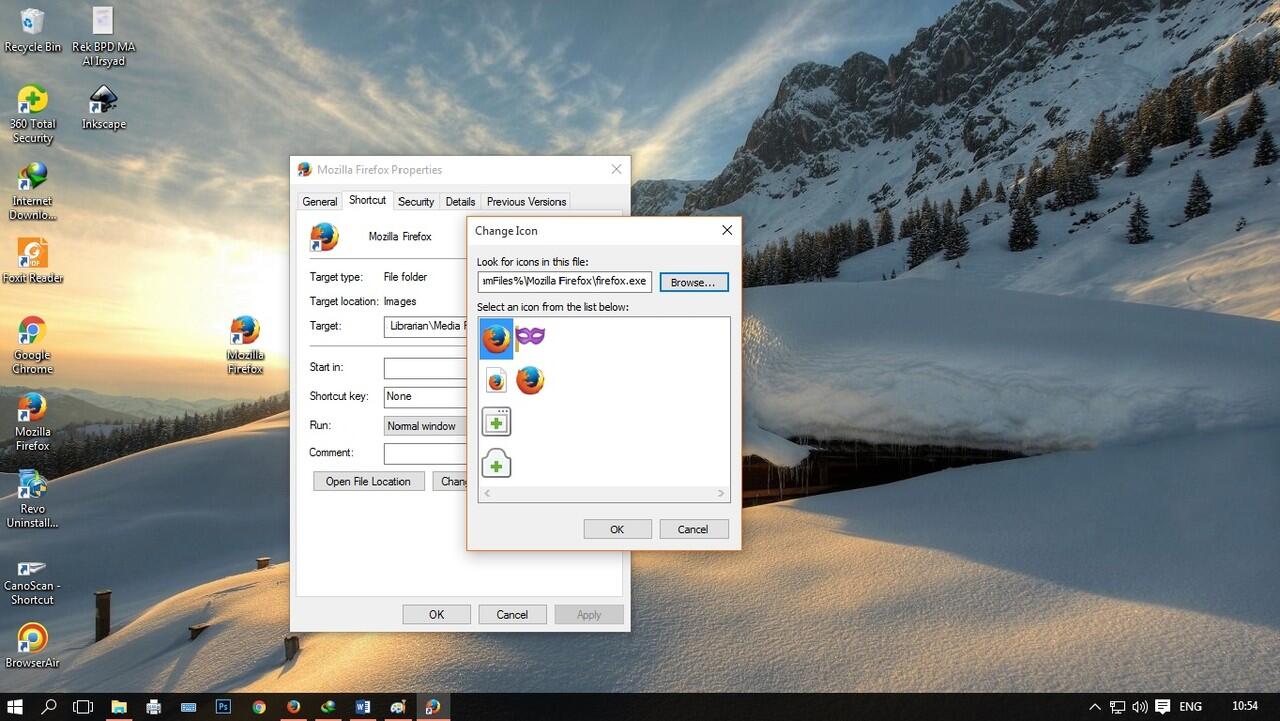Open Microsoft Word from the taskbar
The height and width of the screenshot is (721, 1280).
362,706
